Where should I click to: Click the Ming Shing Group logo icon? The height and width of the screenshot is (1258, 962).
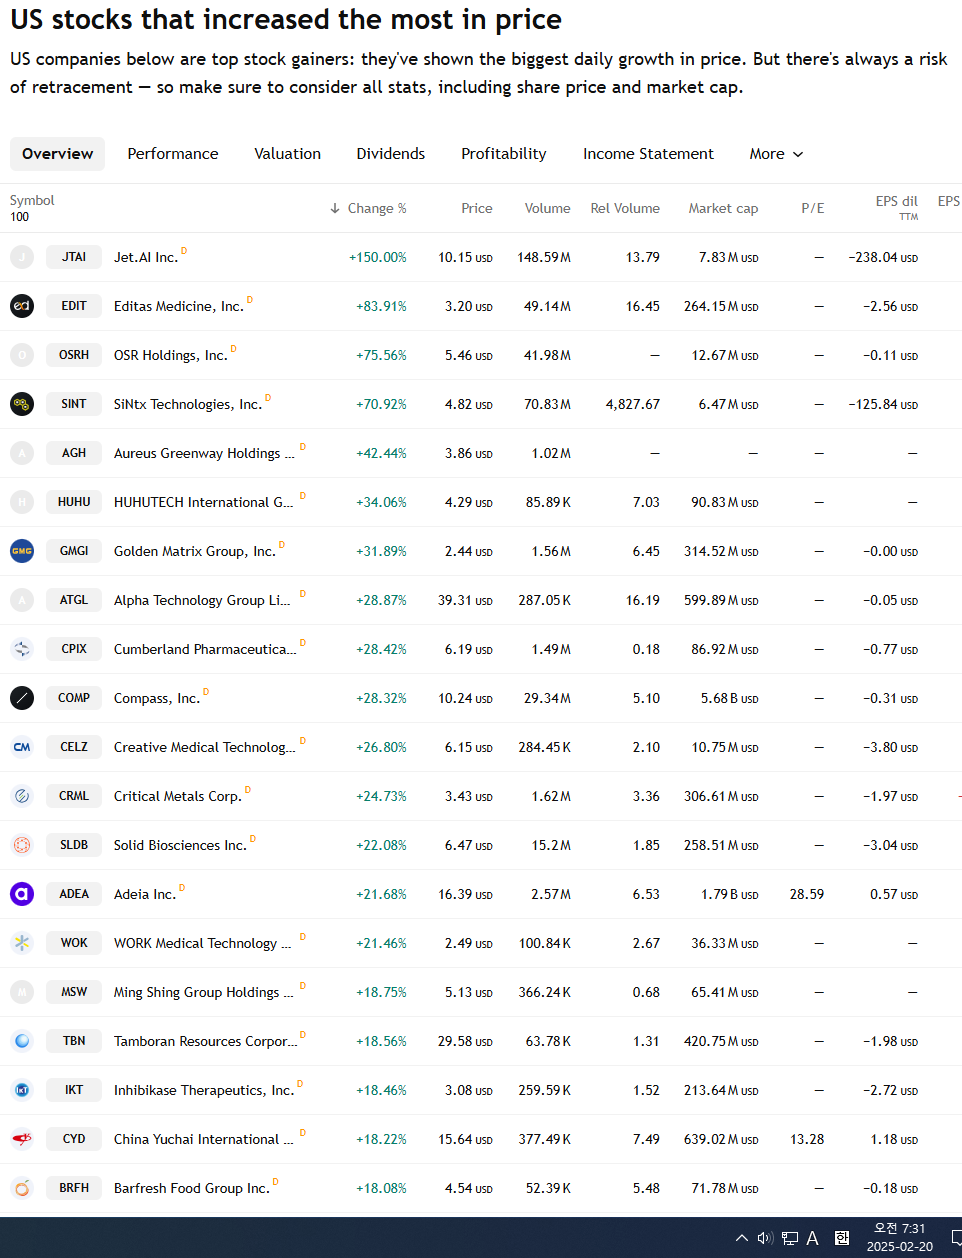[x=22, y=992]
